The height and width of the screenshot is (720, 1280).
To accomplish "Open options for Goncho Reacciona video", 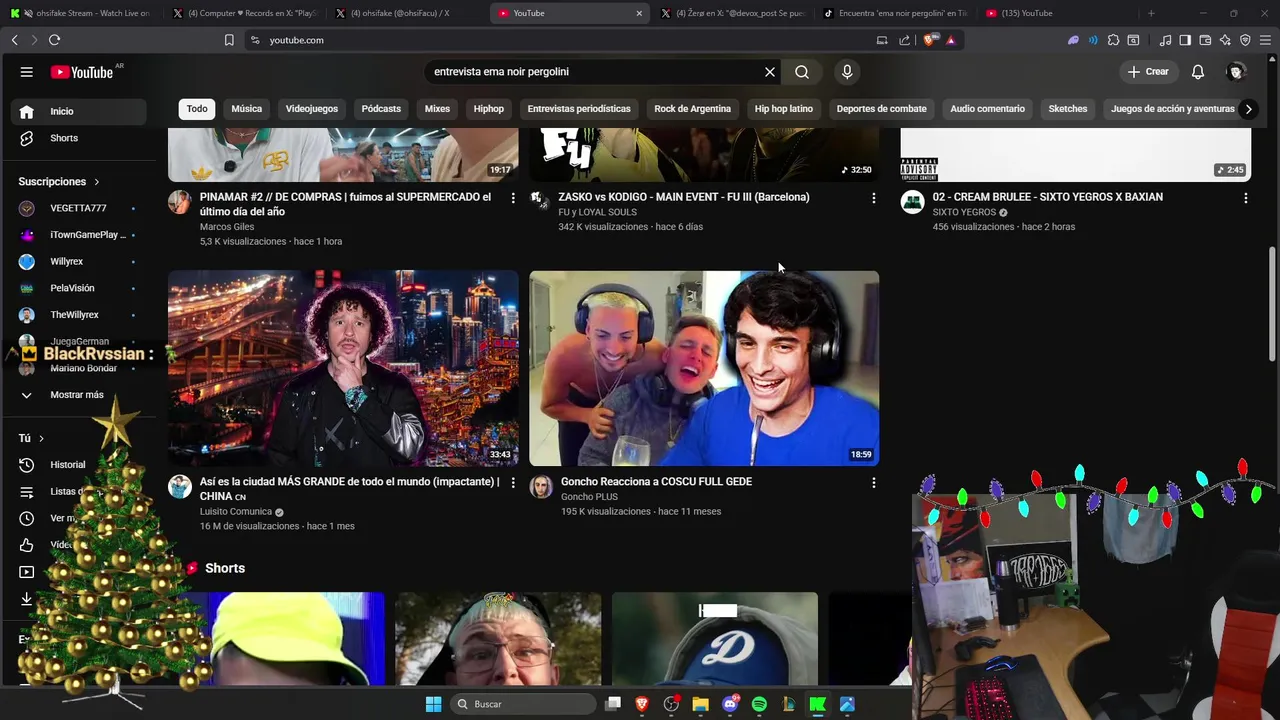I will [874, 483].
